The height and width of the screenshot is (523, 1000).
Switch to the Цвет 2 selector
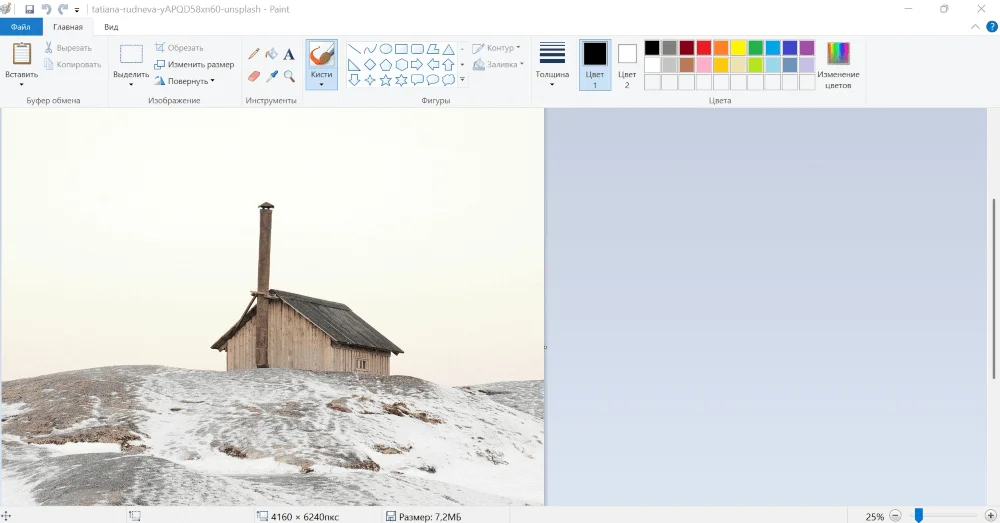[x=627, y=65]
